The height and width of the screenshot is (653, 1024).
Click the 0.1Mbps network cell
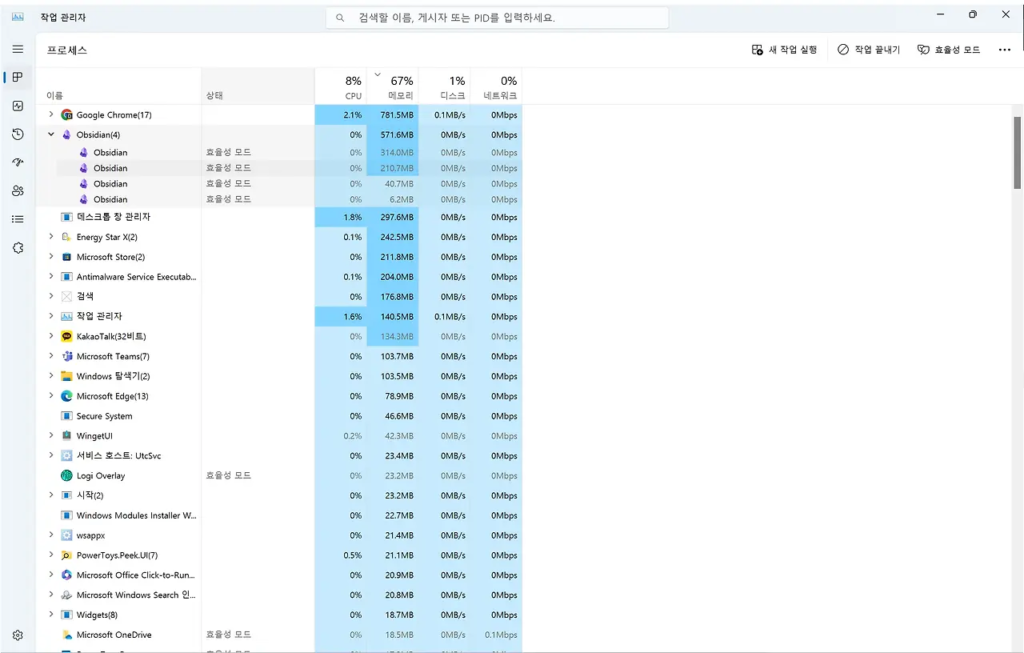(x=496, y=635)
